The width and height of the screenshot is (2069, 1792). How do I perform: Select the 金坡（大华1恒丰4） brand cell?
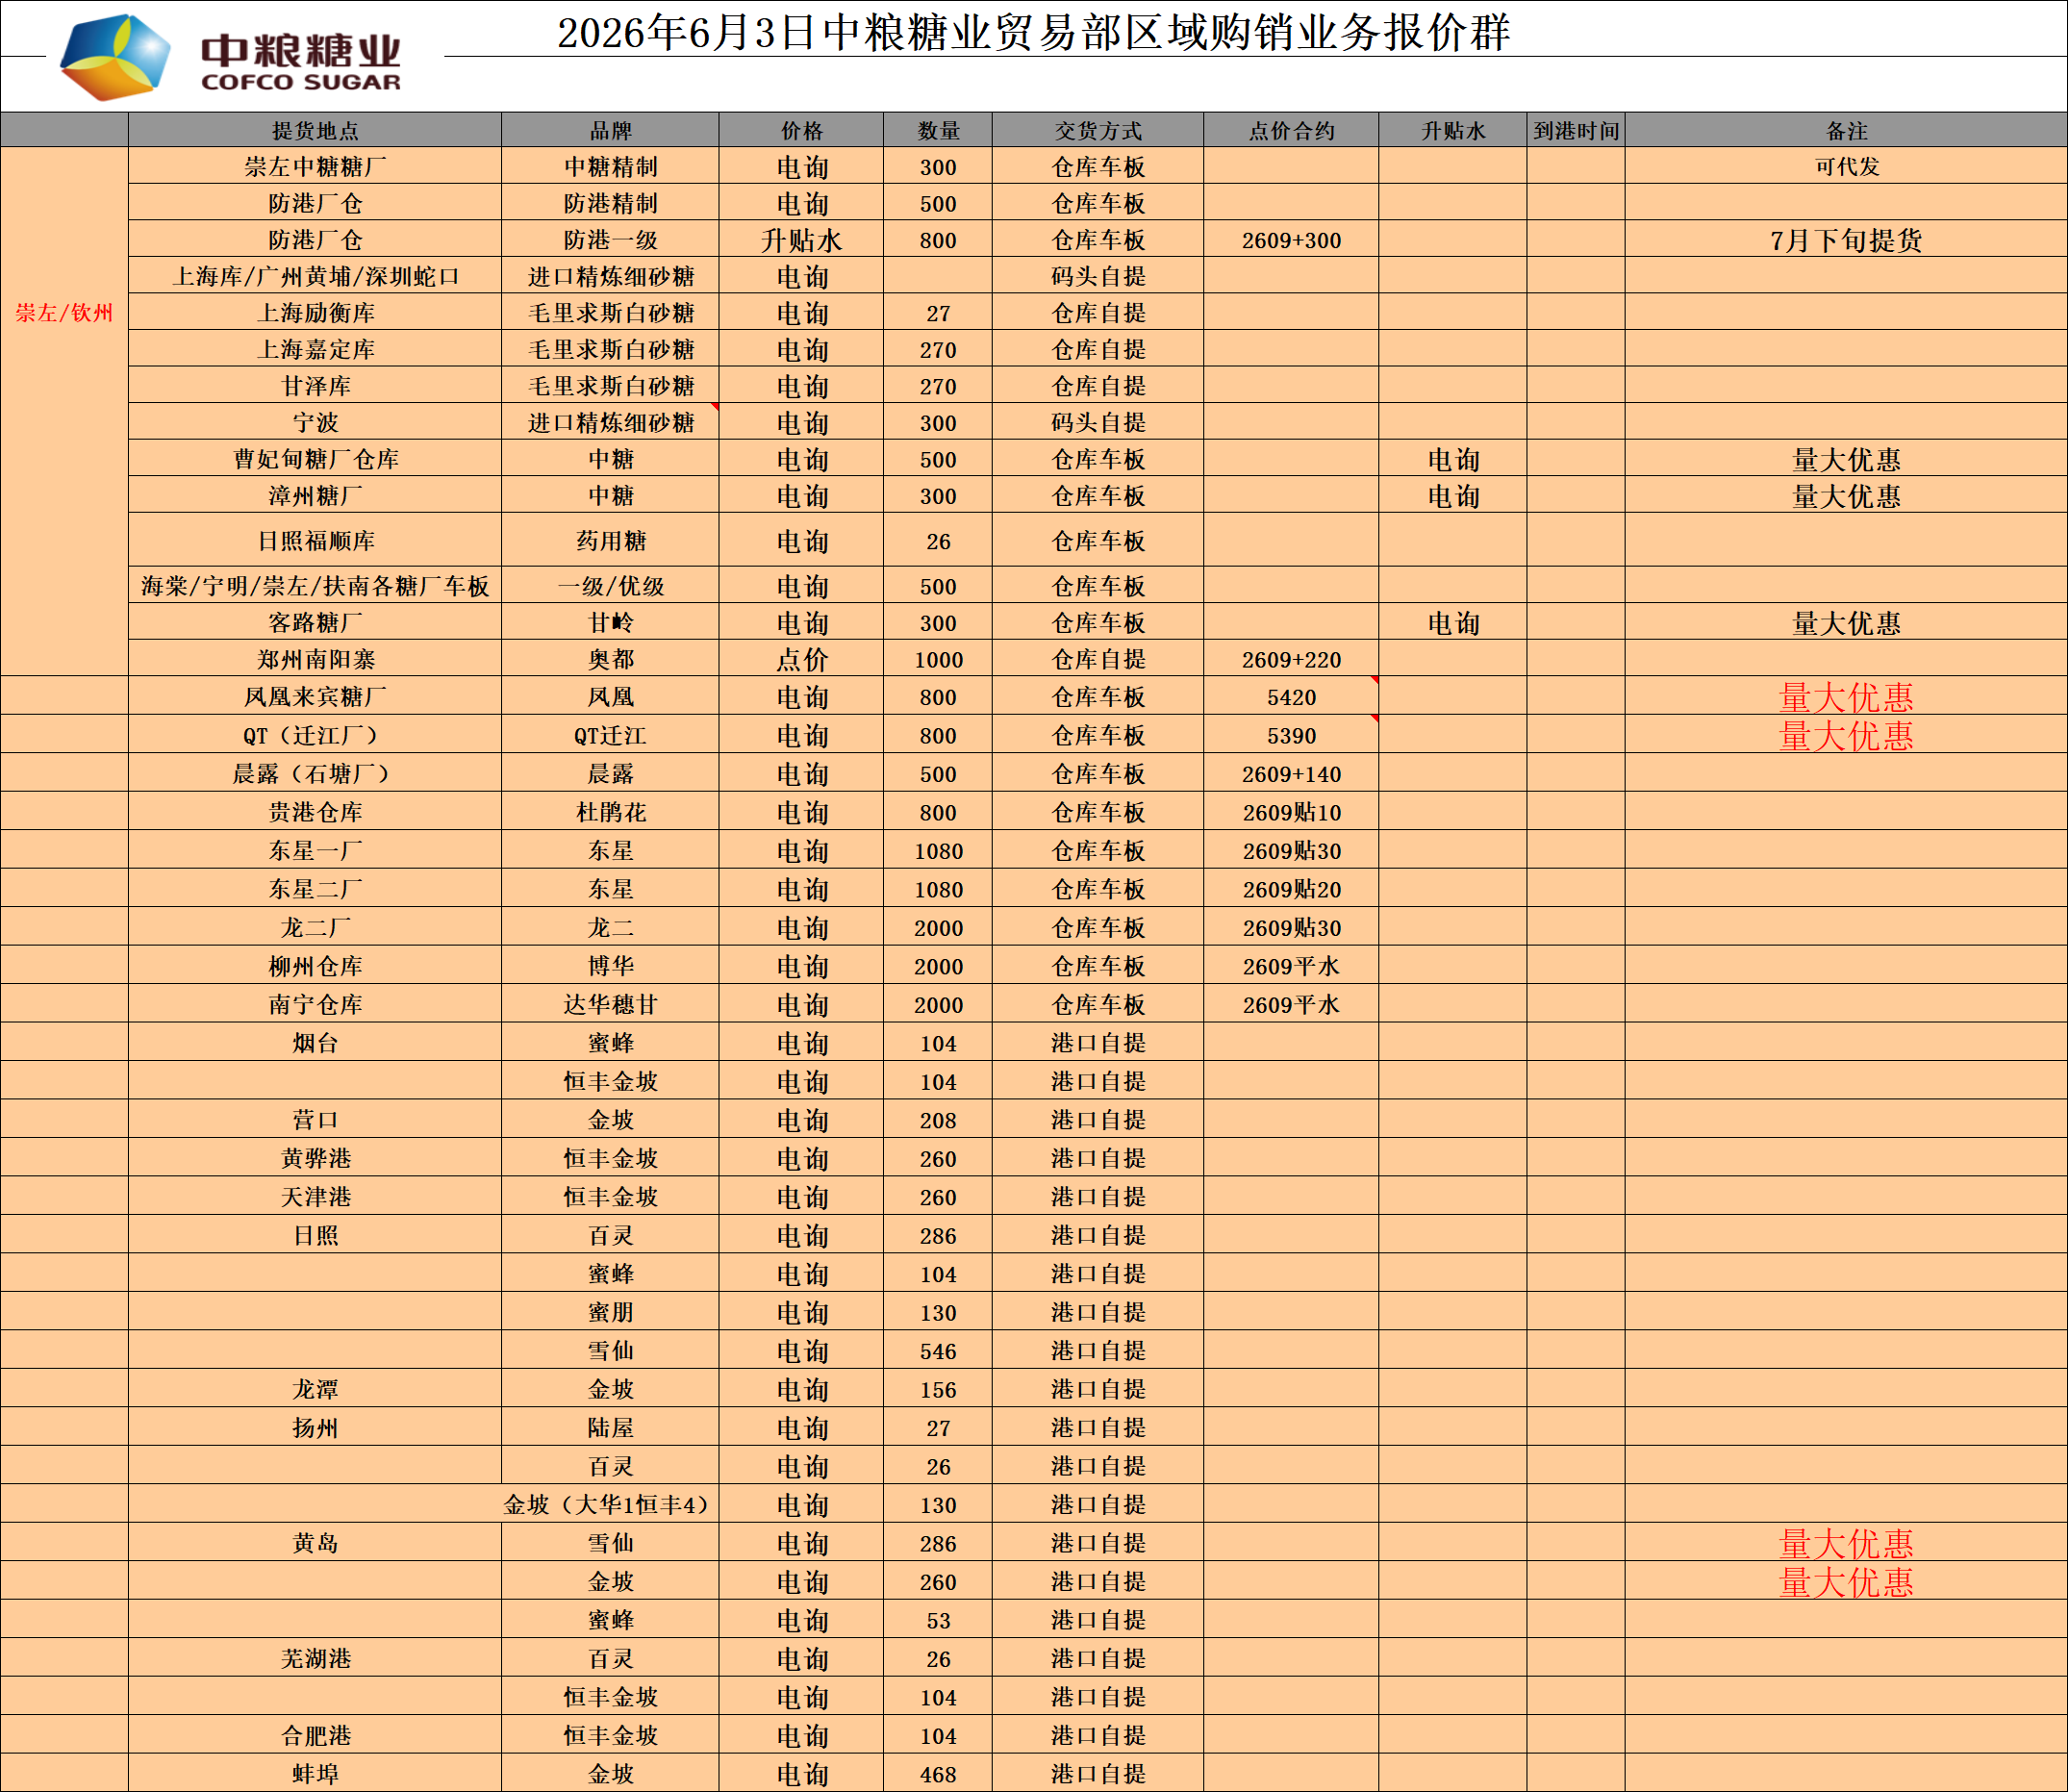[610, 1505]
